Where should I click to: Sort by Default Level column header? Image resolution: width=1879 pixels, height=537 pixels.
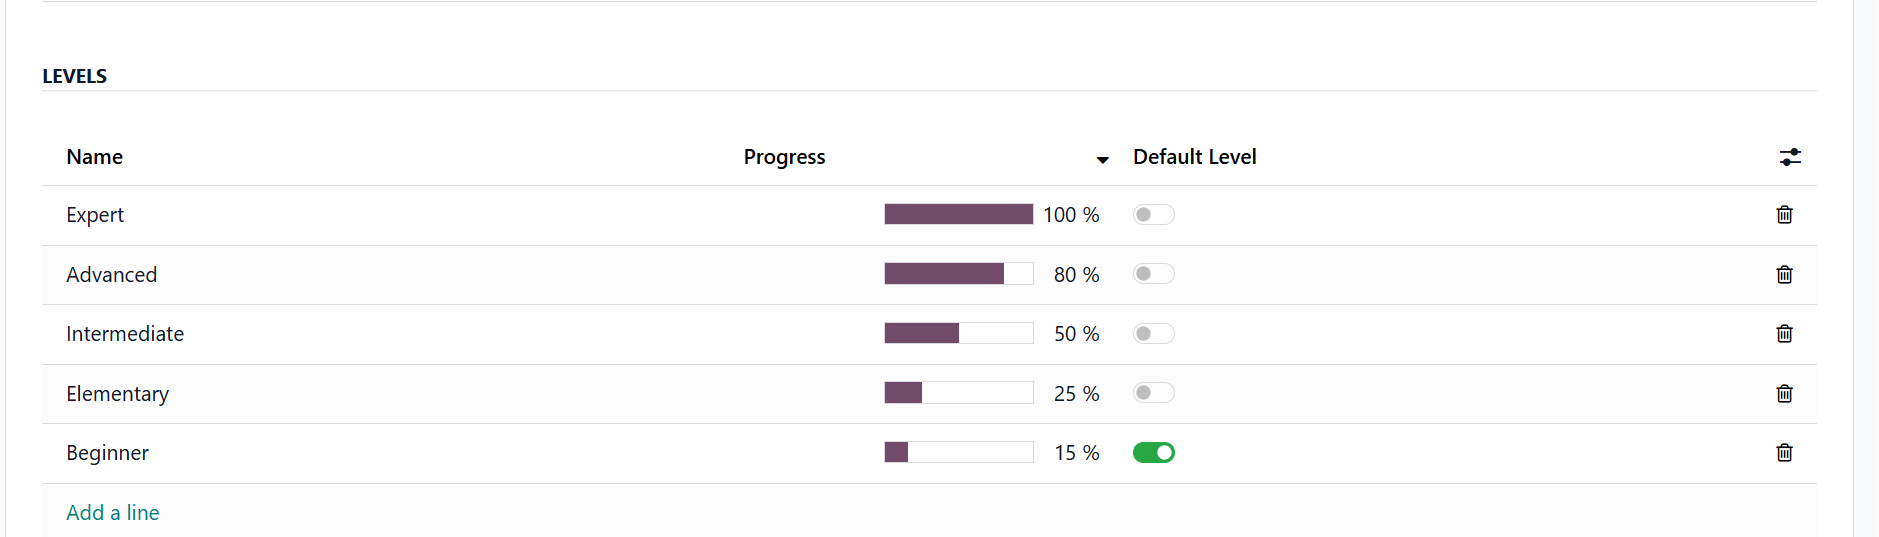[x=1194, y=157]
